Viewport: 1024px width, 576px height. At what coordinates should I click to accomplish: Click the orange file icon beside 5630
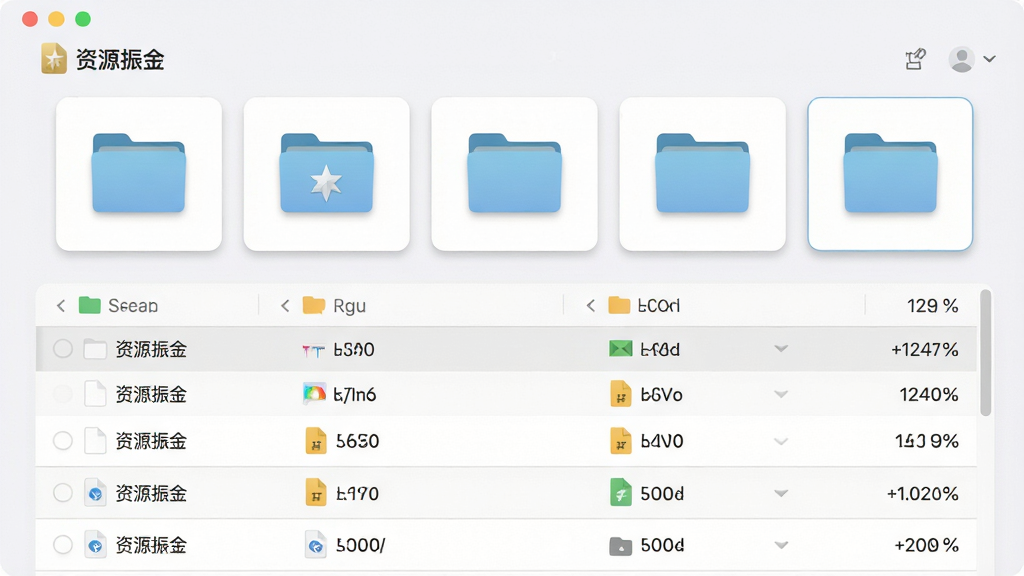coord(316,441)
